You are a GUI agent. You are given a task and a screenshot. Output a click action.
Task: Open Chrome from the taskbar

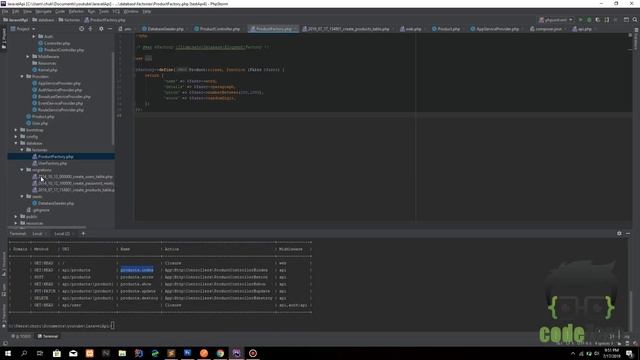click(x=220, y=353)
